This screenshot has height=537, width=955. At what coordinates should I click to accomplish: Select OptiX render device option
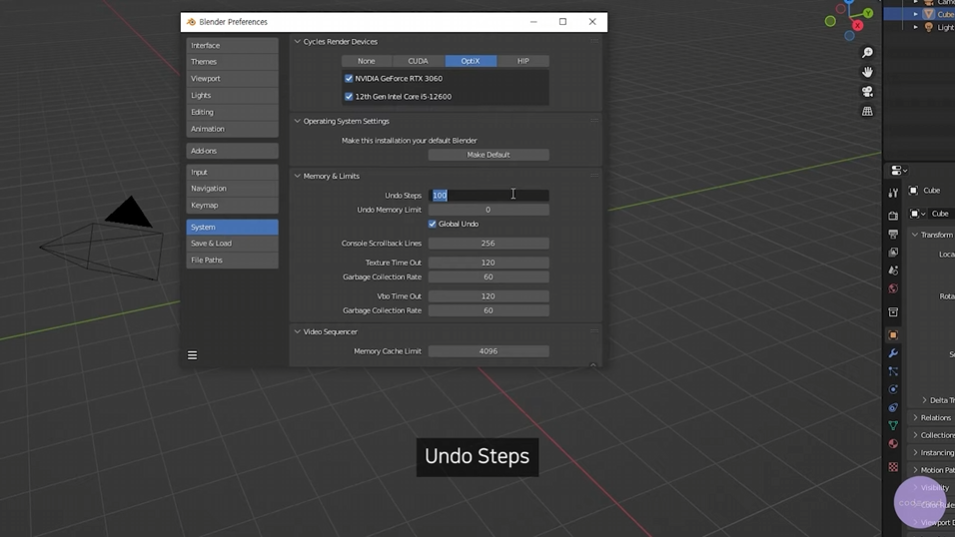[471, 61]
